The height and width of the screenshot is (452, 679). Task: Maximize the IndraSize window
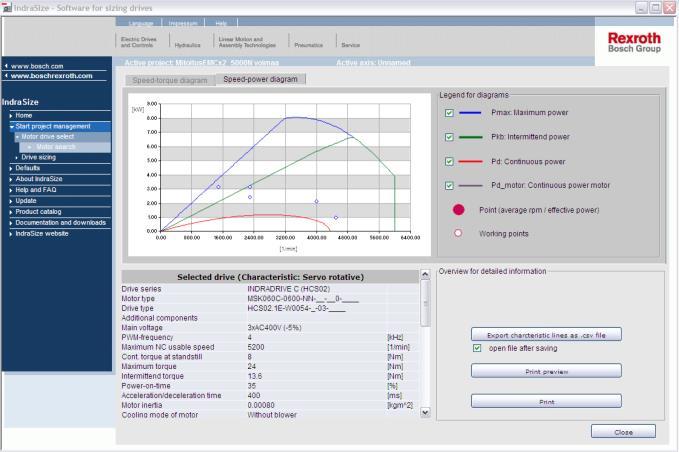[x=656, y=7]
